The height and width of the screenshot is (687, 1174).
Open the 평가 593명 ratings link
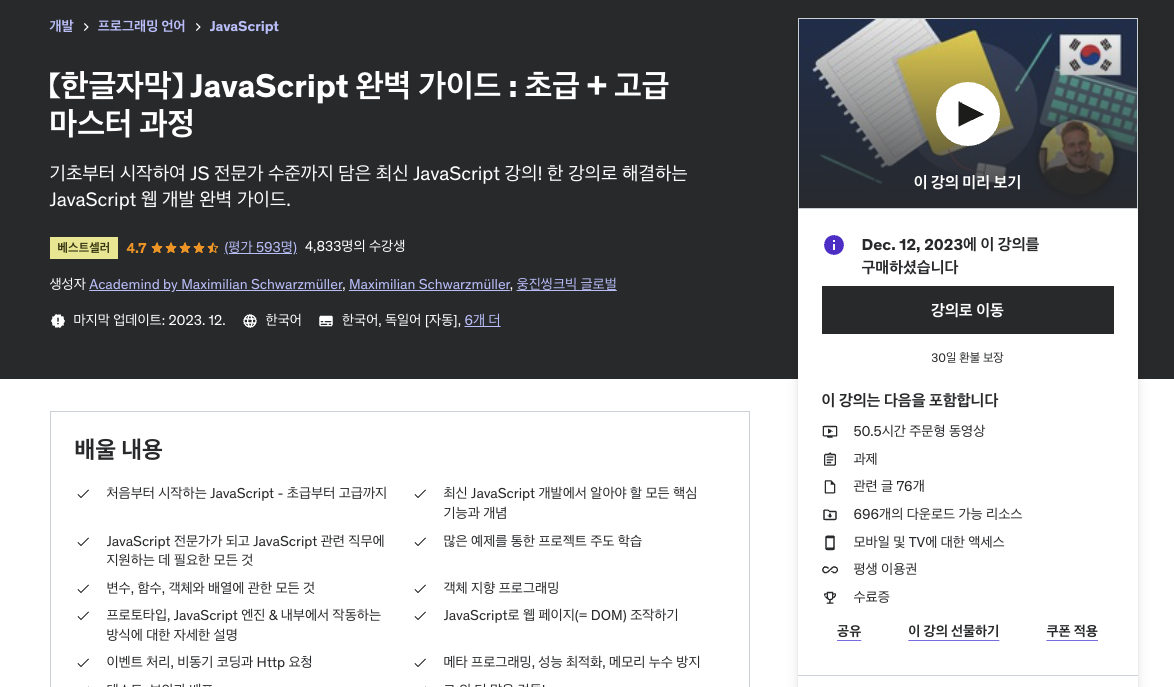click(x=260, y=246)
